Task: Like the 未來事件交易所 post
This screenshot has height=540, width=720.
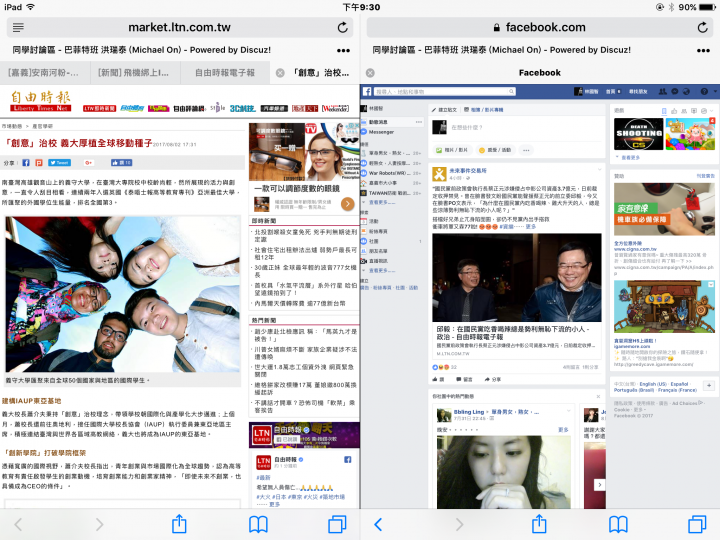Action: pos(438,379)
